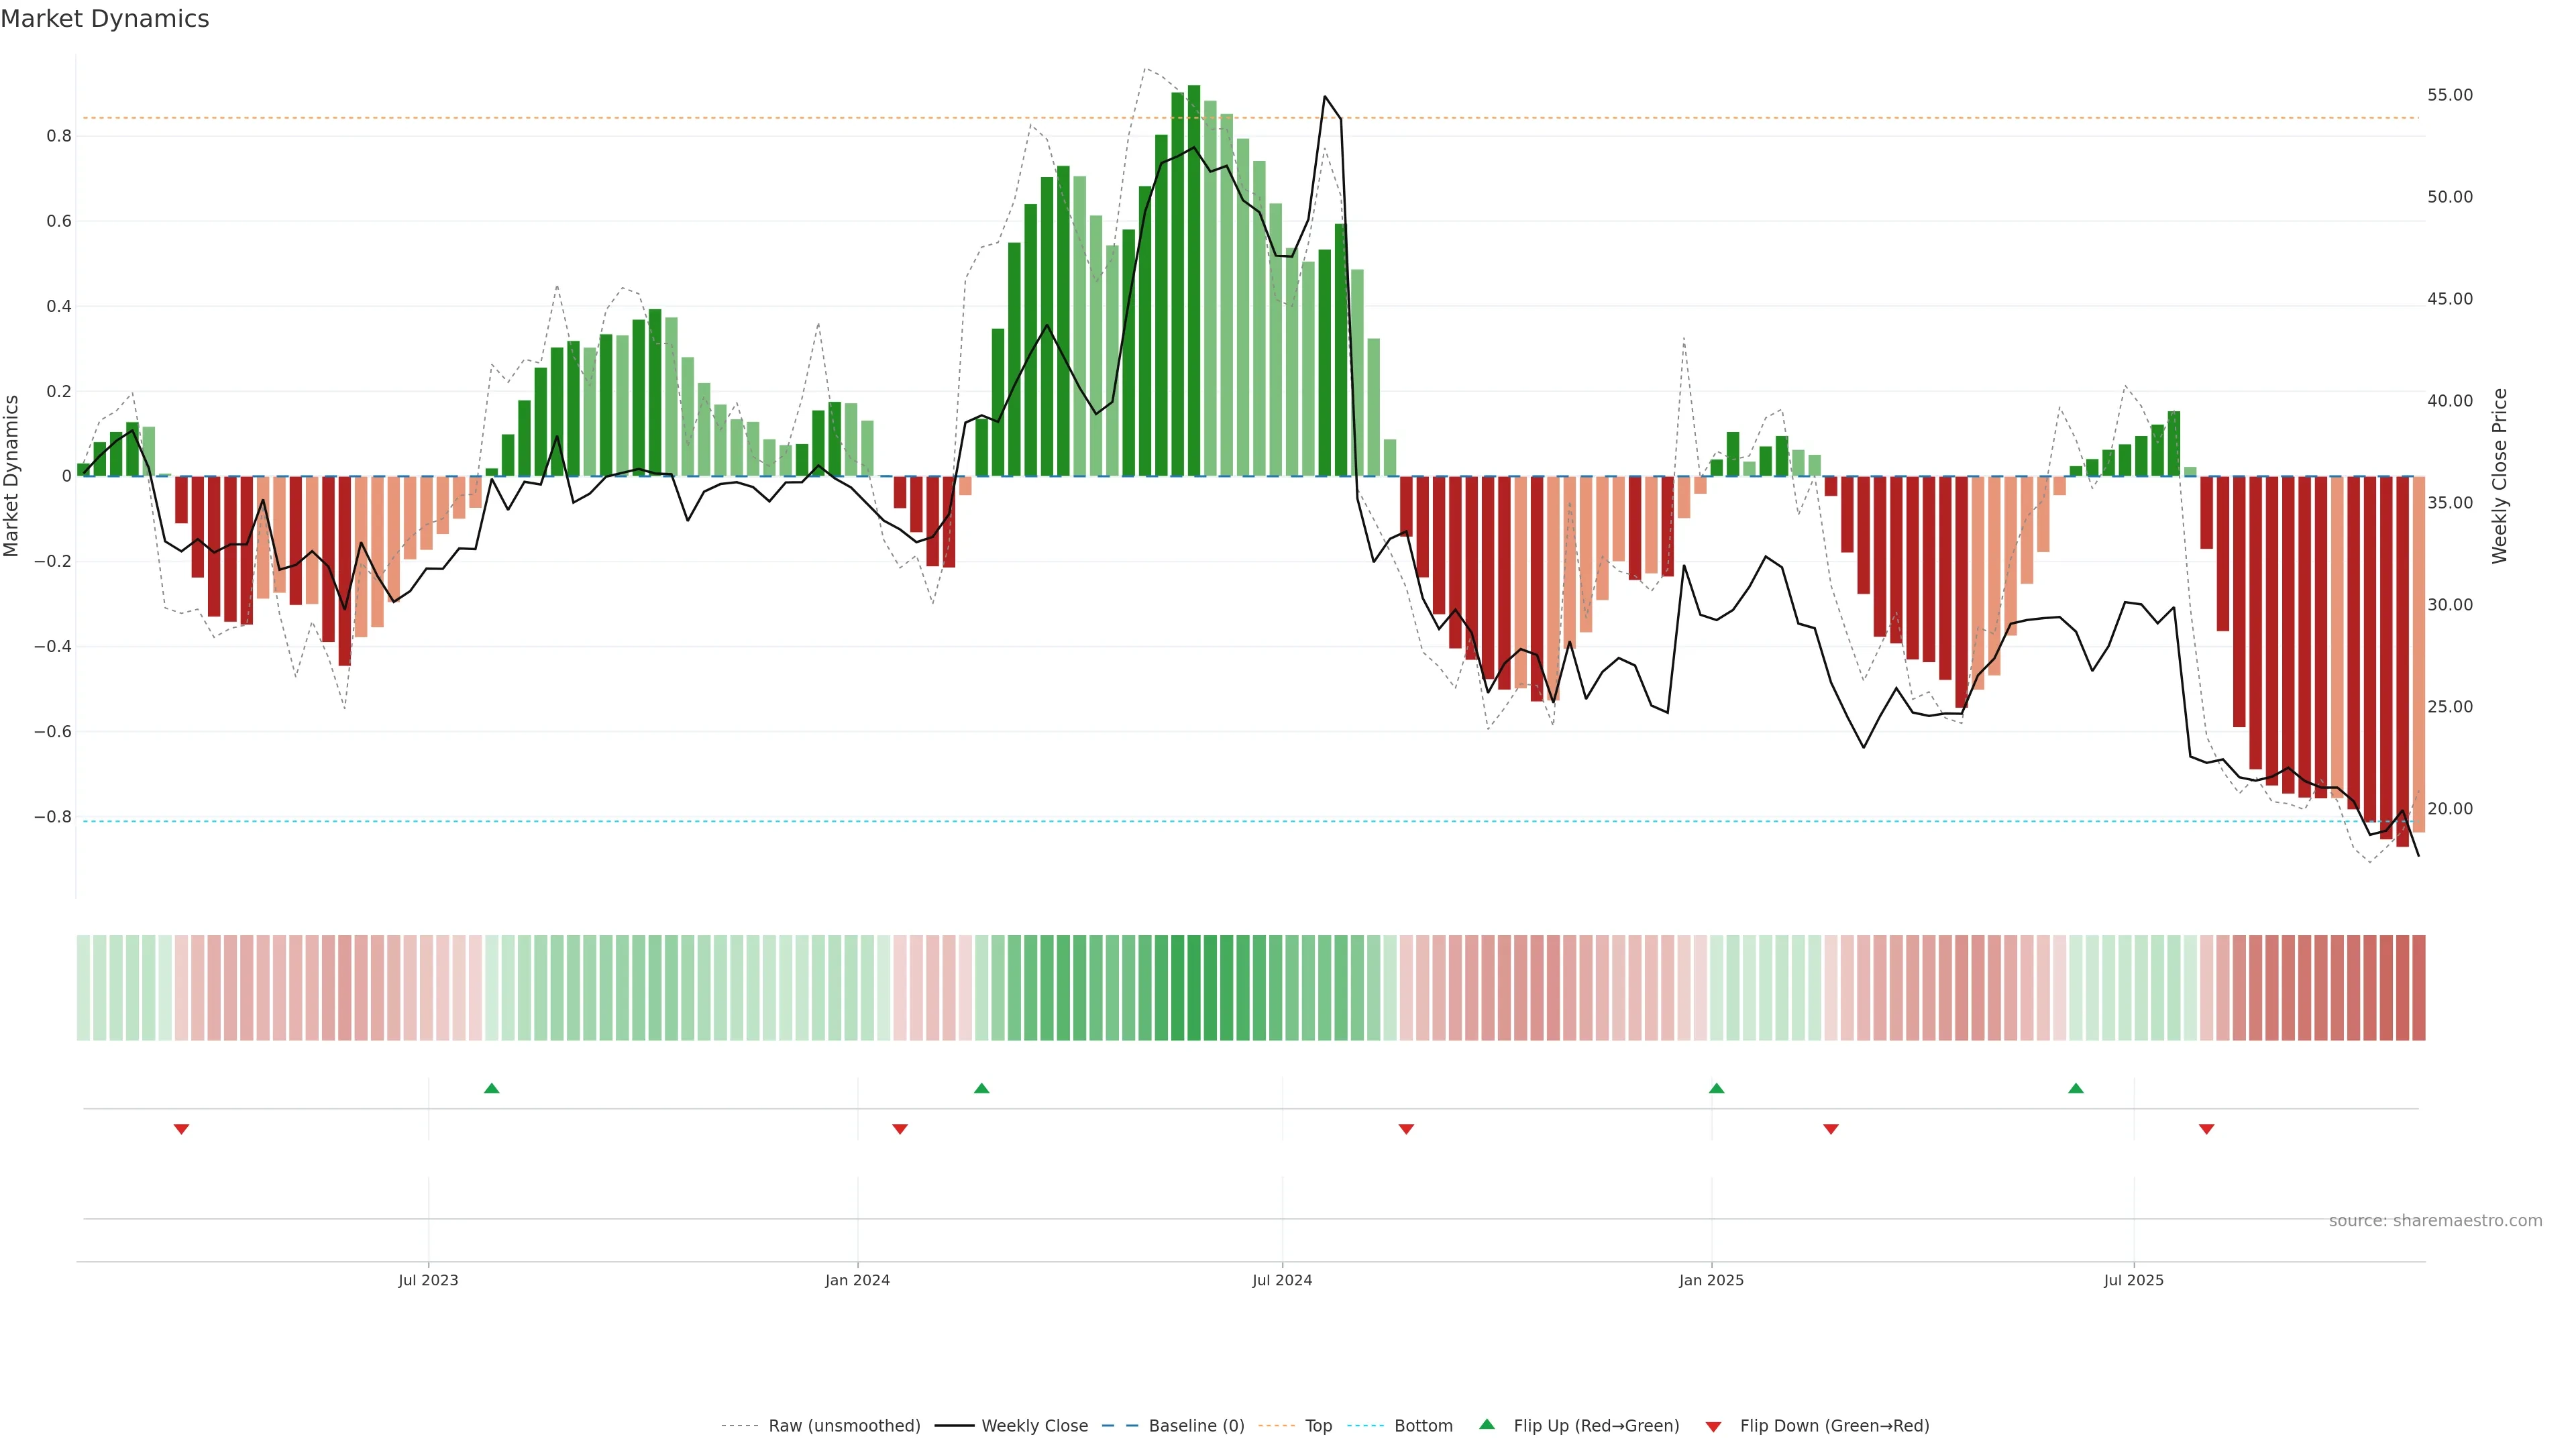Click the Flip Up triangle near Jul 2023

[x=491, y=1088]
